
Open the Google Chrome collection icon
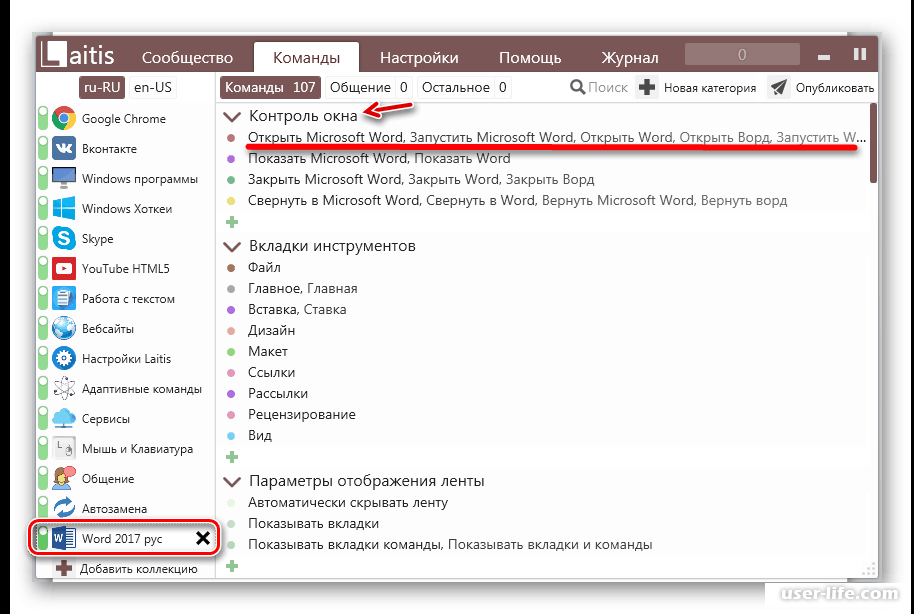pos(64,118)
